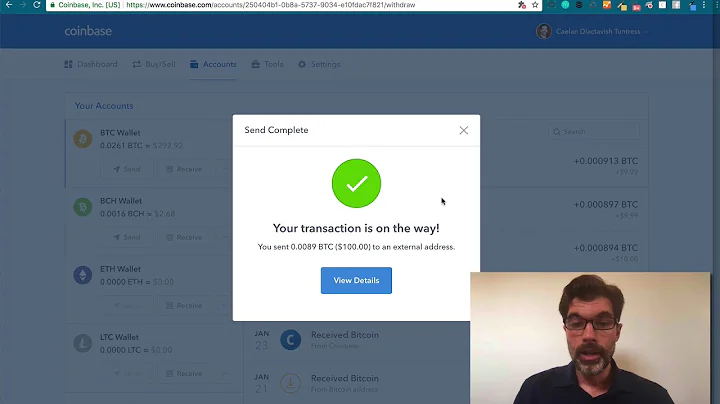Open the Jan 21 Received Bitcoin transaction
Screen dimensions: 720x404
coord(345,378)
